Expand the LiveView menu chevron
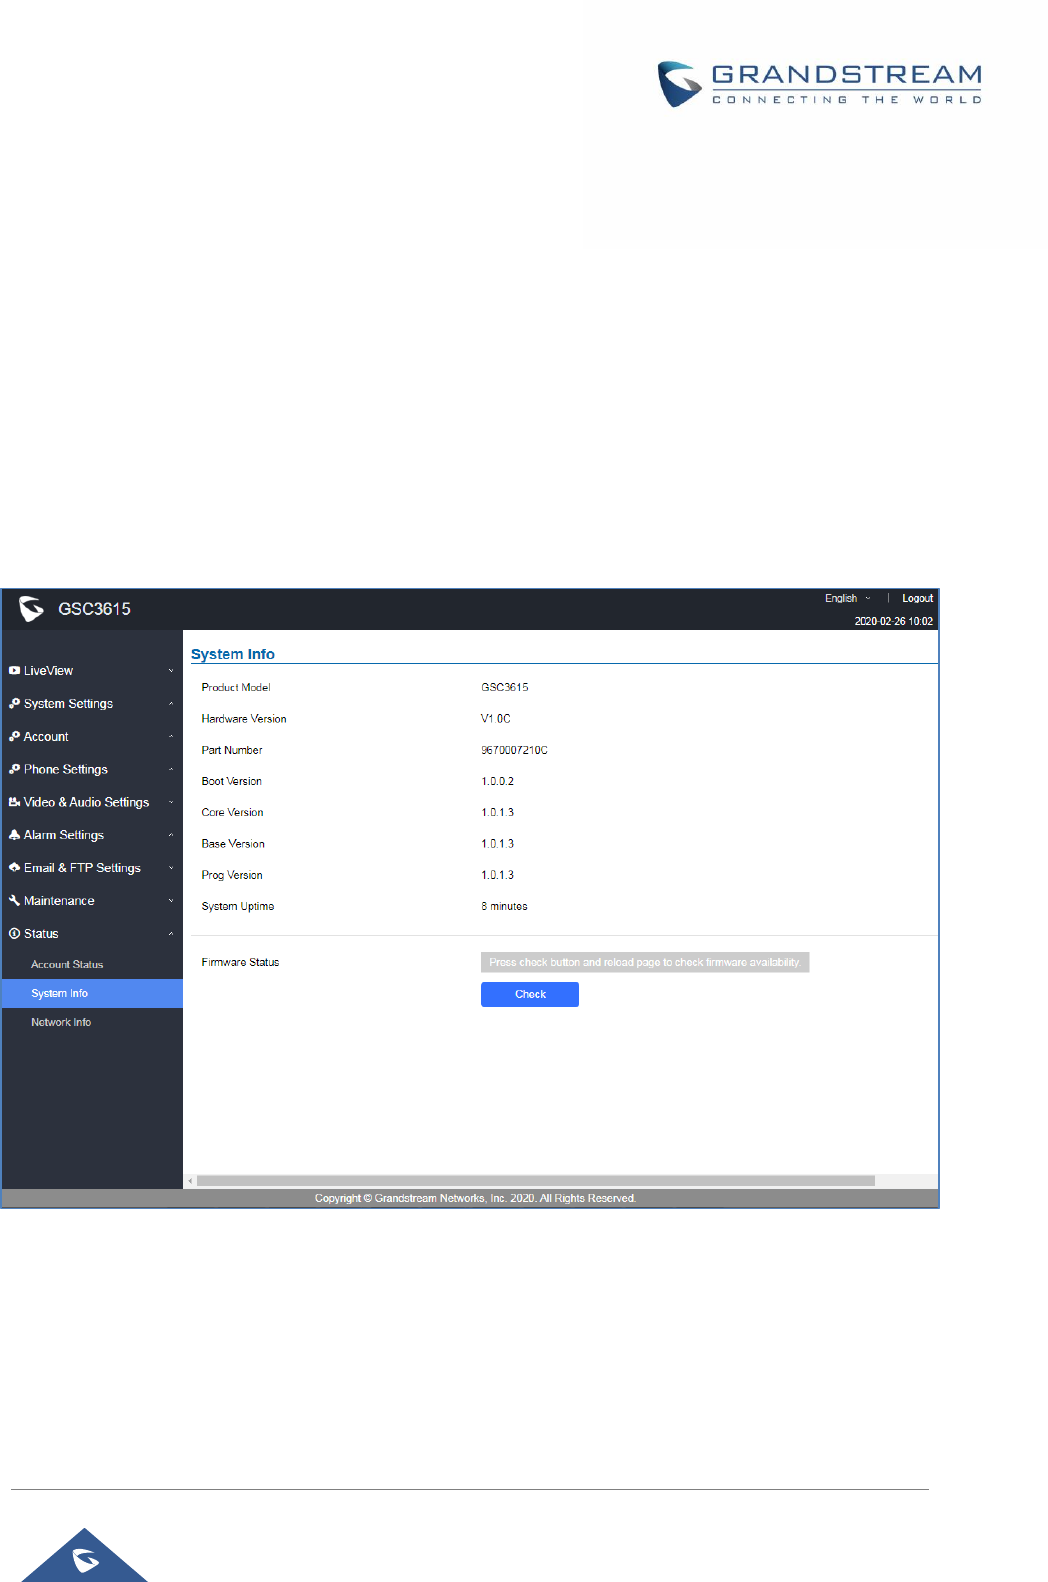1048x1582 pixels. (171, 671)
